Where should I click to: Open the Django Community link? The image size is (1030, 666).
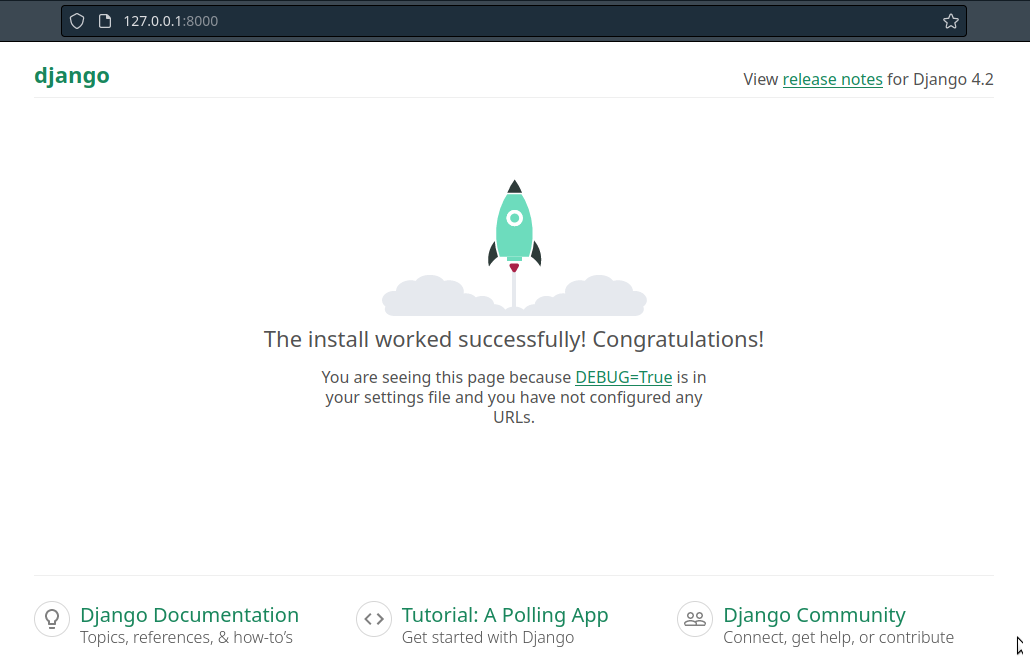[x=814, y=615]
